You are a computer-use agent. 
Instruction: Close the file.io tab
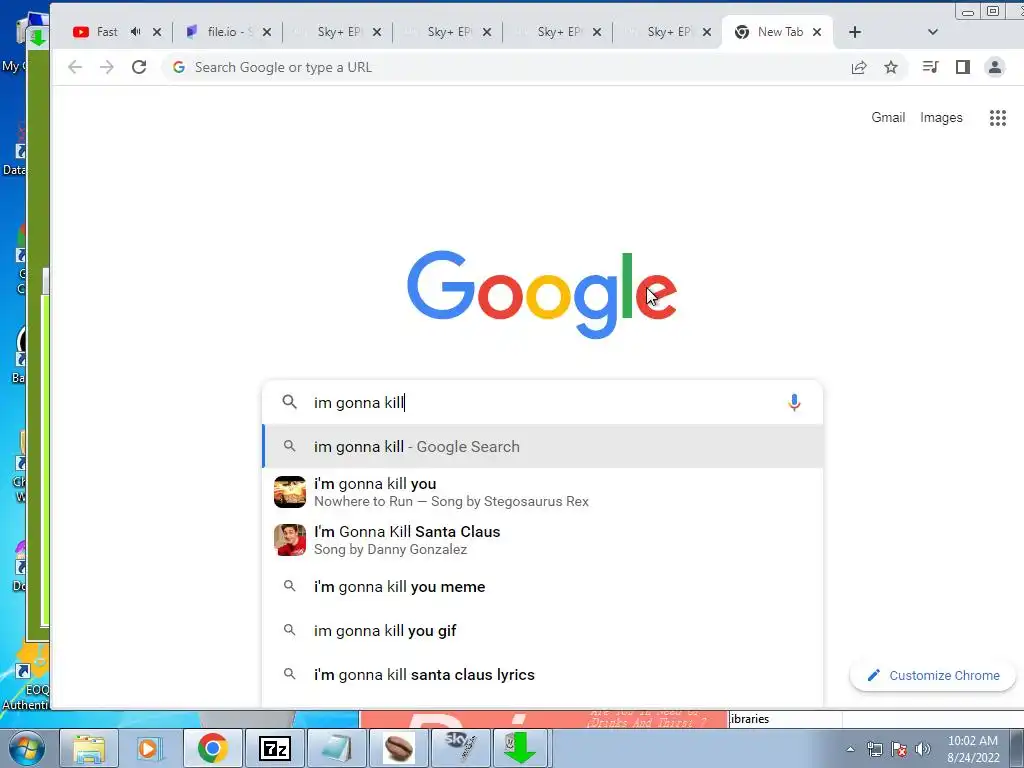(266, 32)
